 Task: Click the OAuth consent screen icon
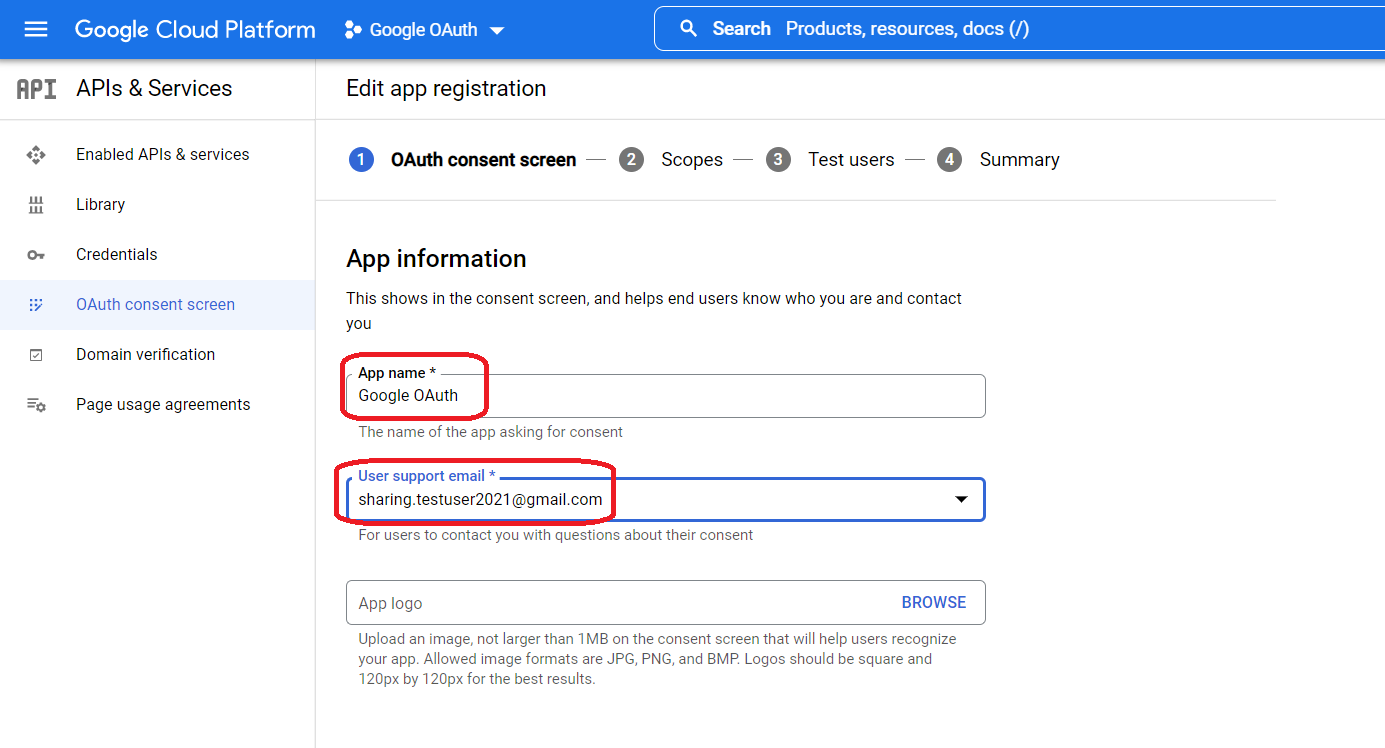[x=36, y=305]
